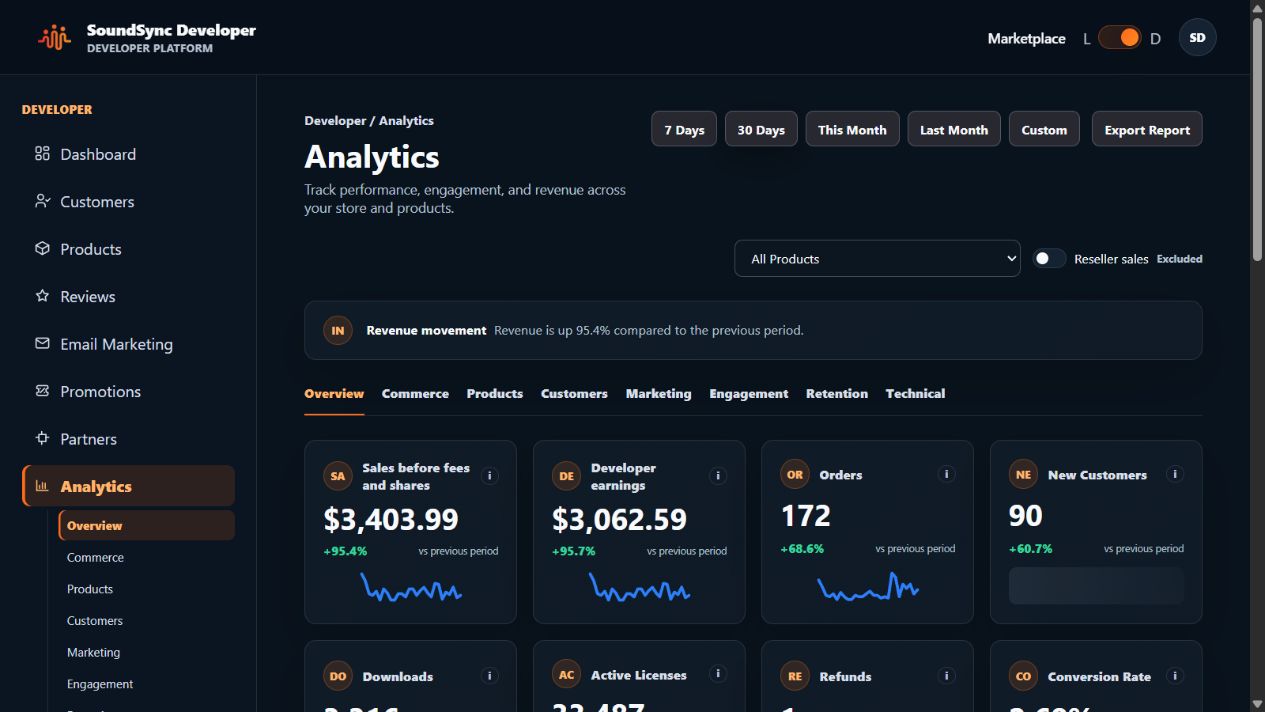Screen dimensions: 1265x712
Task: Click the Promotions ticket icon in sidebar
Action: pos(42,391)
